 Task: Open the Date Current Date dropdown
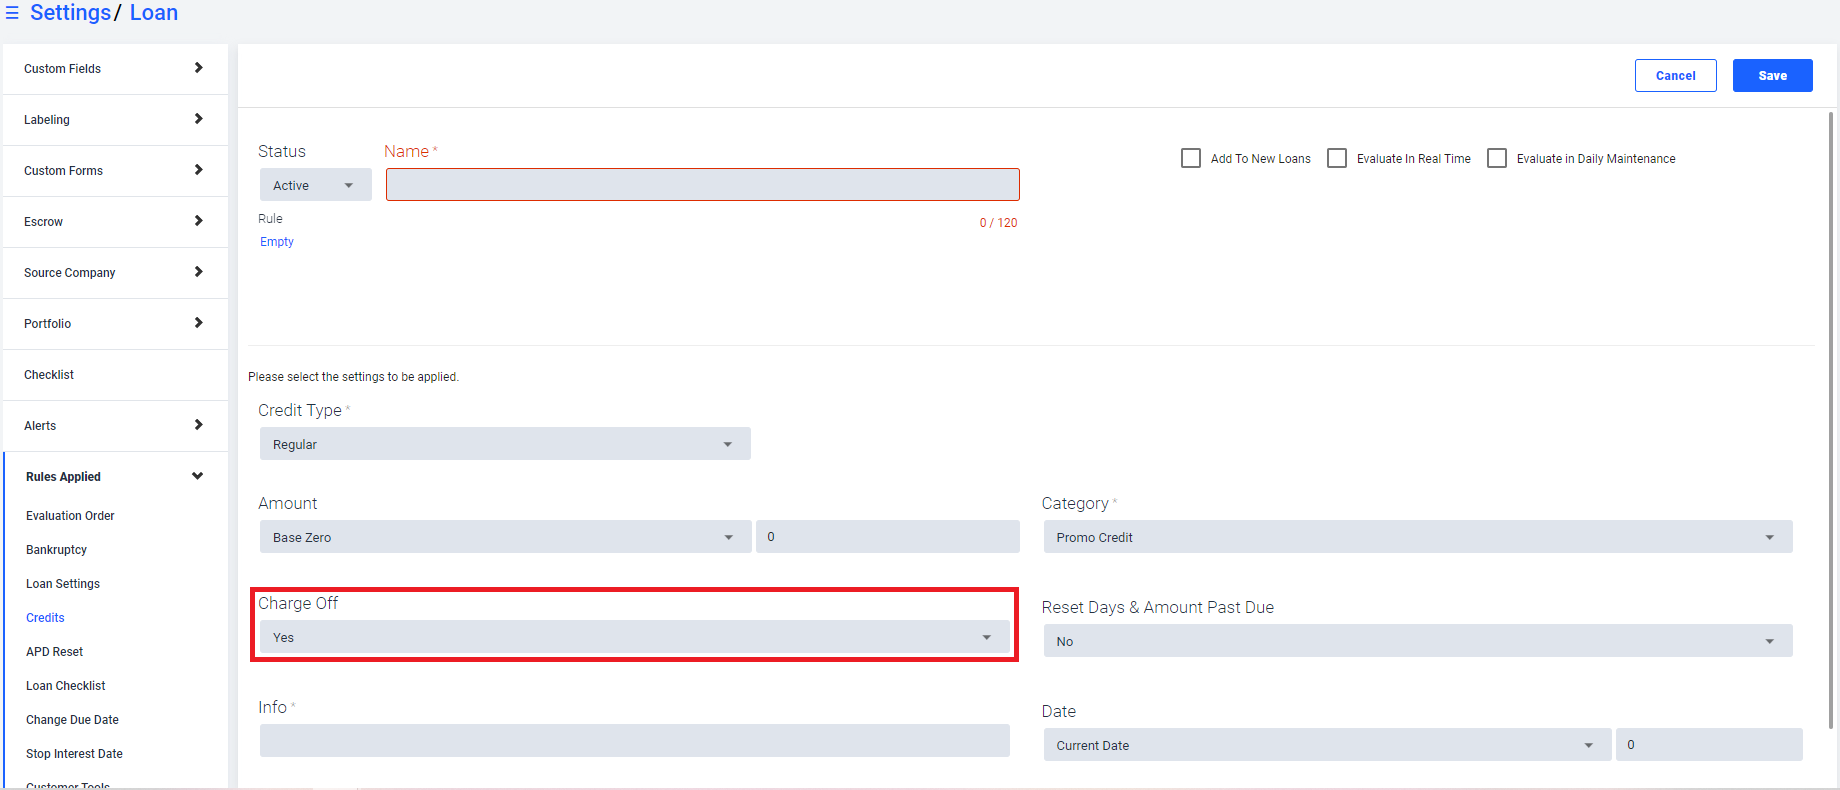pyautogui.click(x=1328, y=745)
